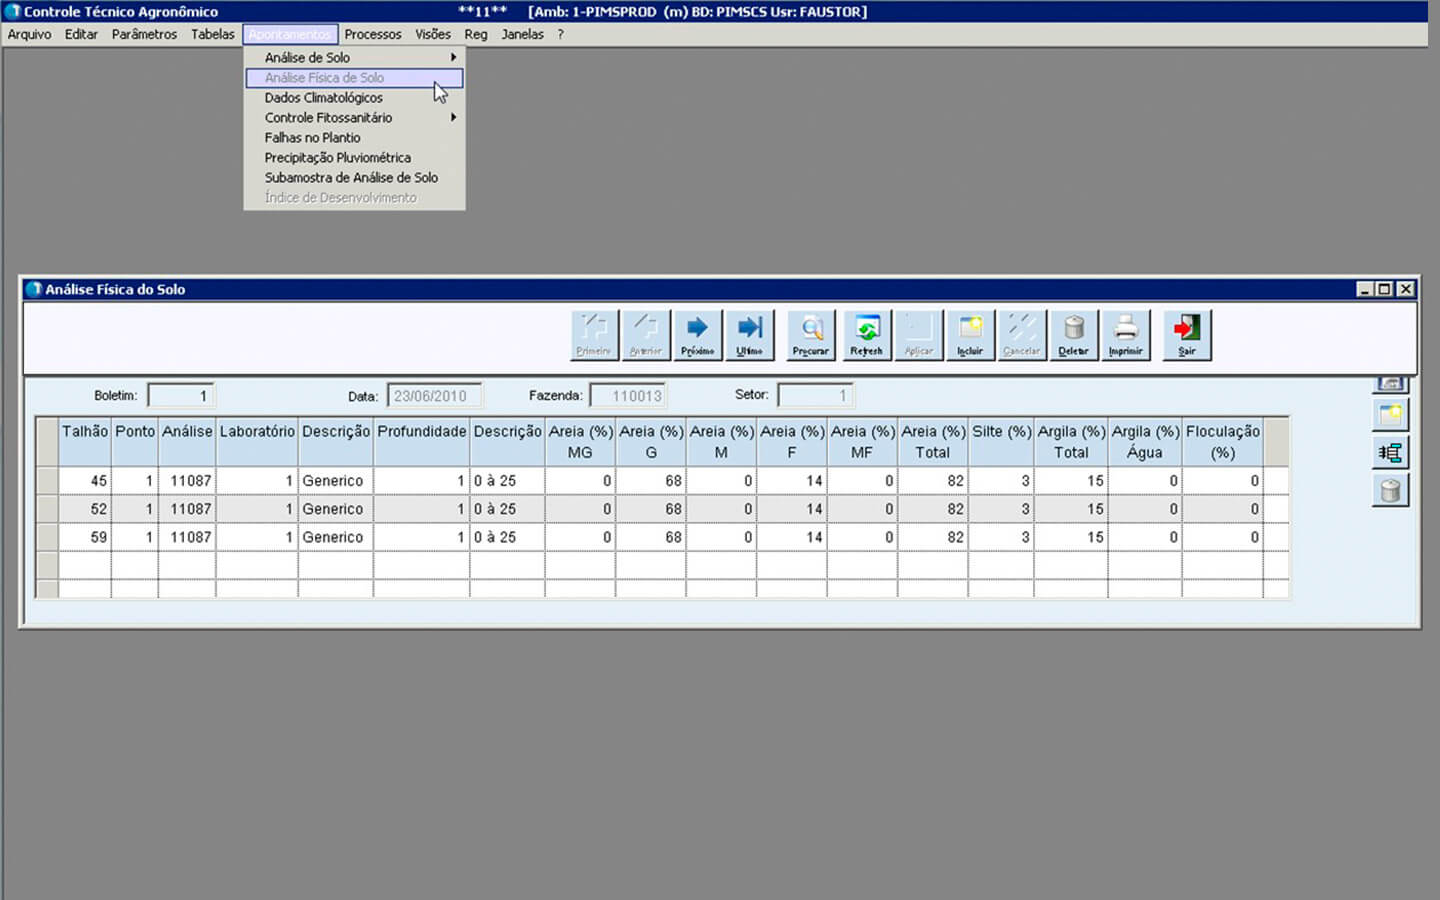This screenshot has height=900, width=1440.
Task: Click the Argila (%) Total column header
Action: (x=1071, y=442)
